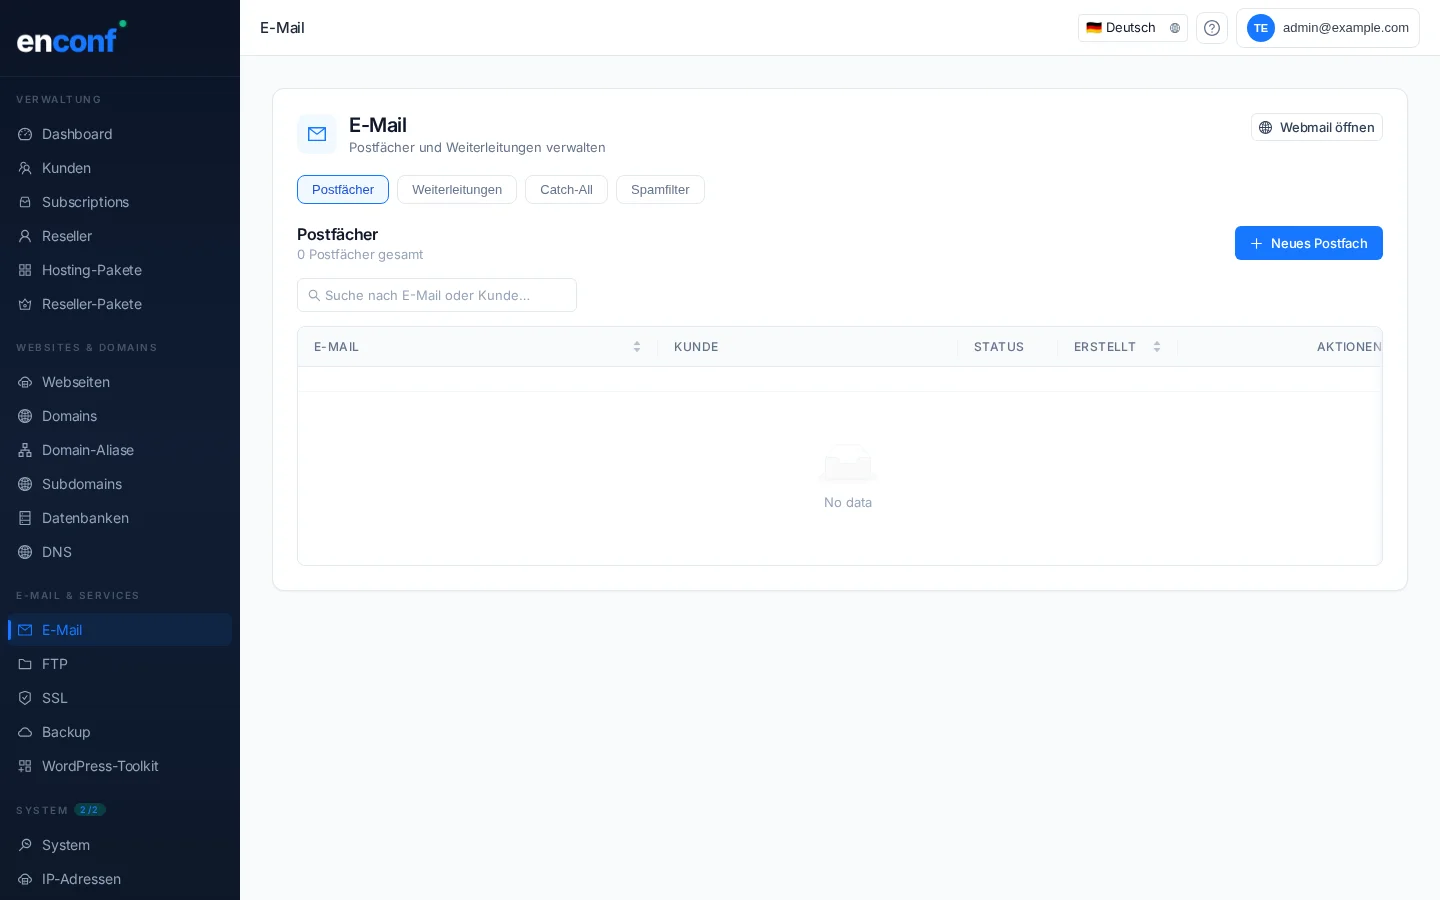The width and height of the screenshot is (1440, 900).
Task: Open the Dashboard sidebar icon
Action: [x=25, y=134]
